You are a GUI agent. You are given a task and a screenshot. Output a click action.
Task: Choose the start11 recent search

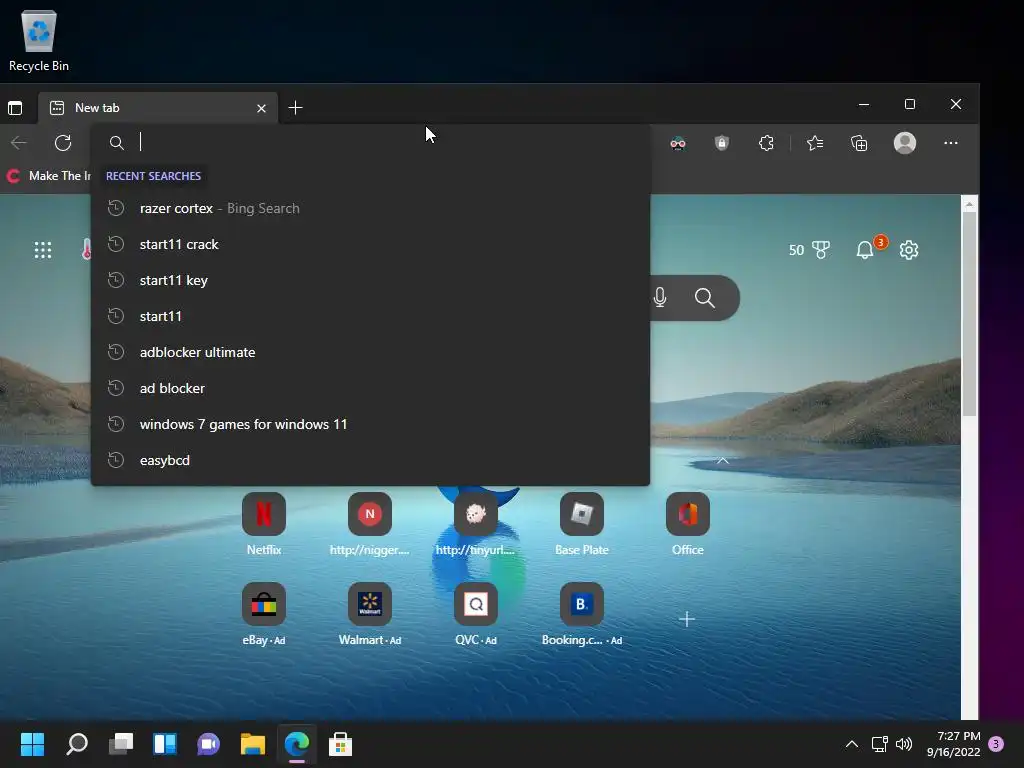(370, 316)
